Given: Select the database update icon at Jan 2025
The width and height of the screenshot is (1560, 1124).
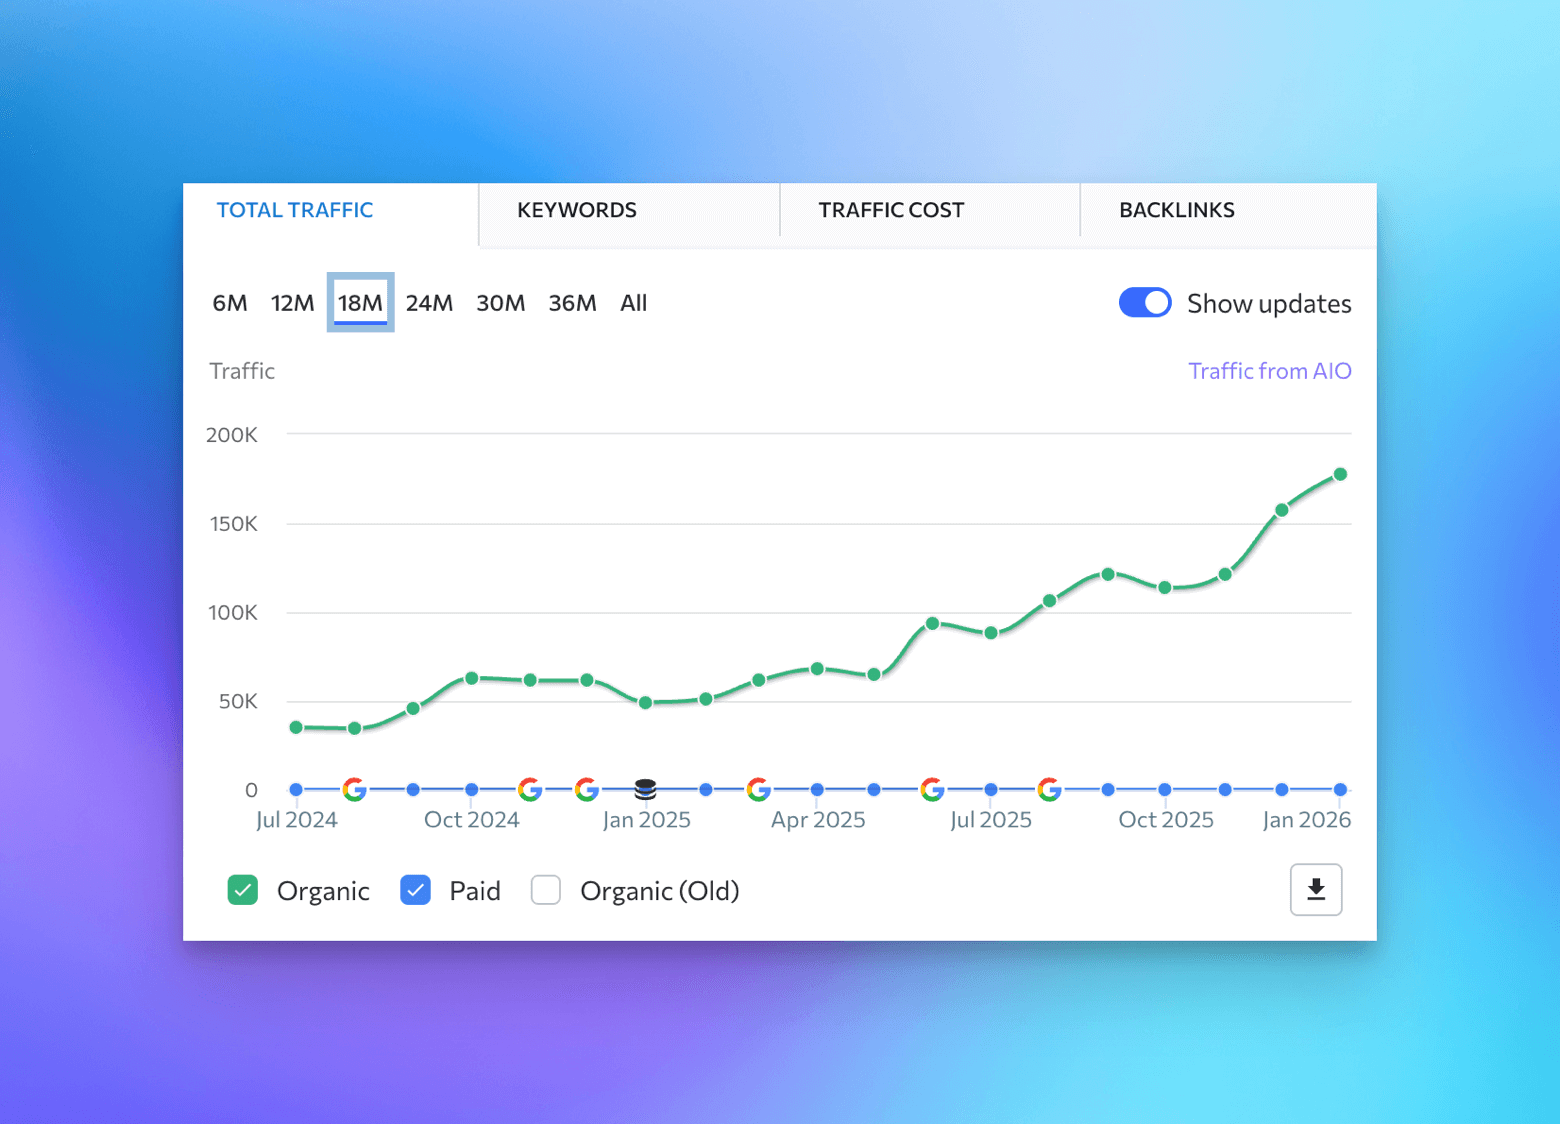Looking at the screenshot, I should [645, 789].
